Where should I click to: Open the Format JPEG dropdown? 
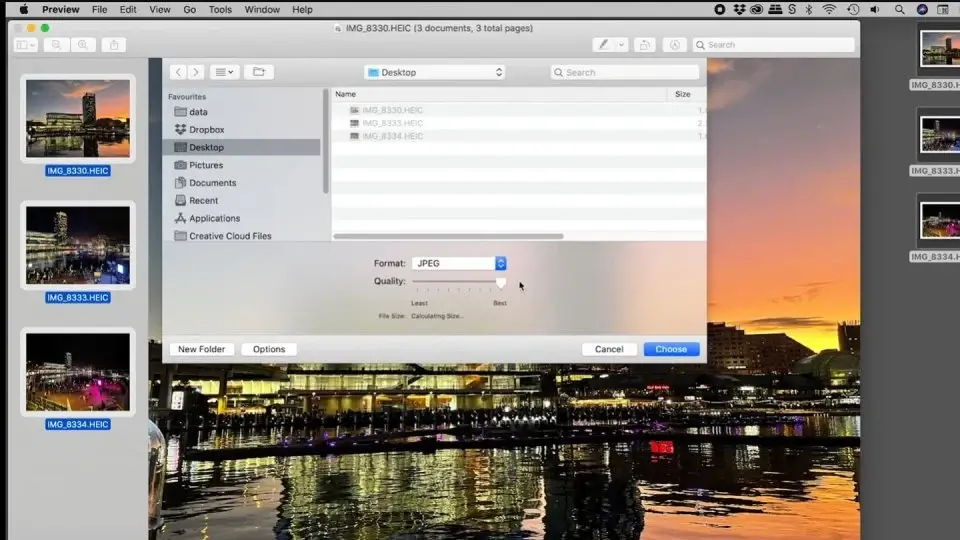click(459, 263)
